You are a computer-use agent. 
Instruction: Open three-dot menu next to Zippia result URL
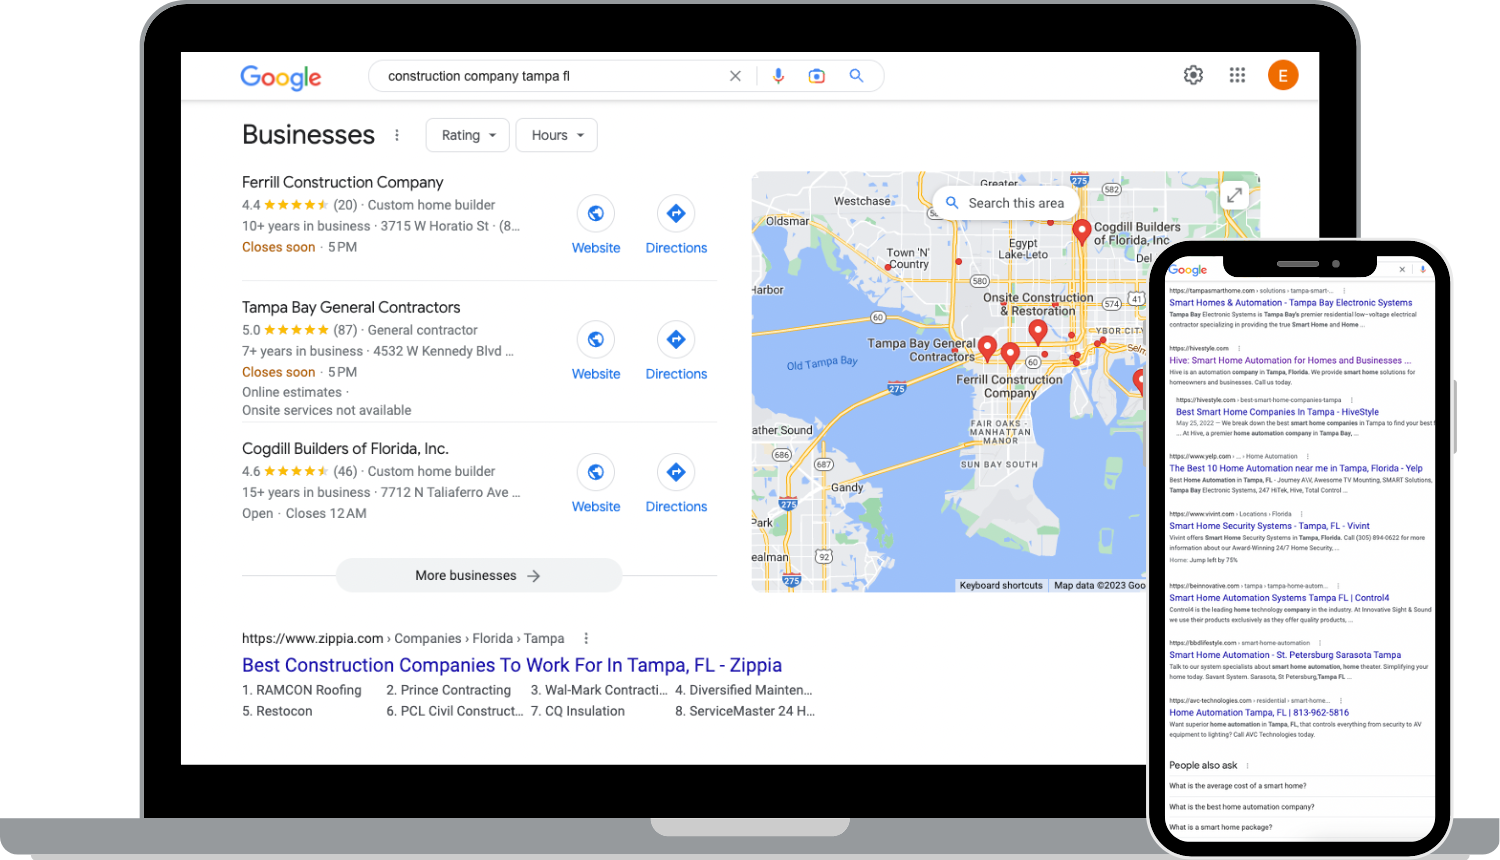[x=586, y=638]
